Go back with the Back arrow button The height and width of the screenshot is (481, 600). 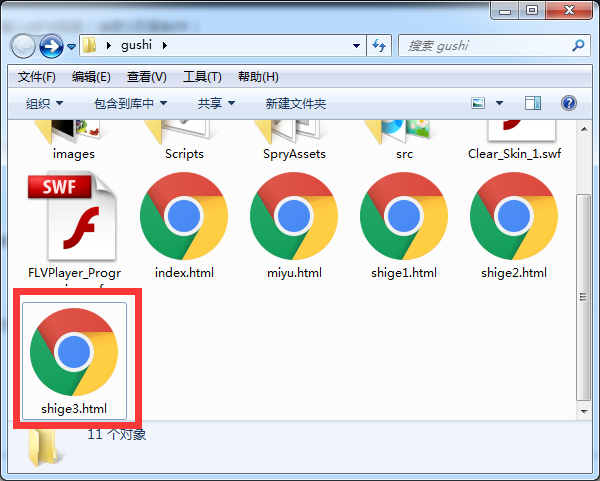[x=23, y=46]
